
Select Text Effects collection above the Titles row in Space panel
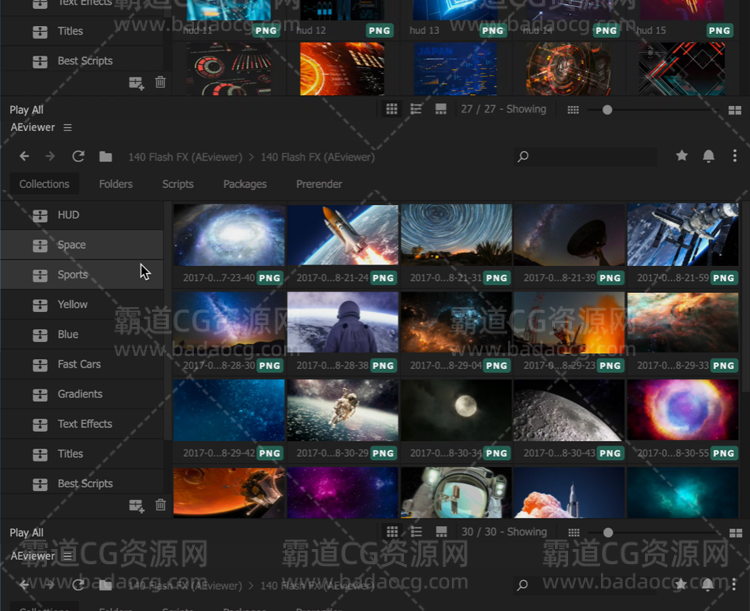pos(82,424)
